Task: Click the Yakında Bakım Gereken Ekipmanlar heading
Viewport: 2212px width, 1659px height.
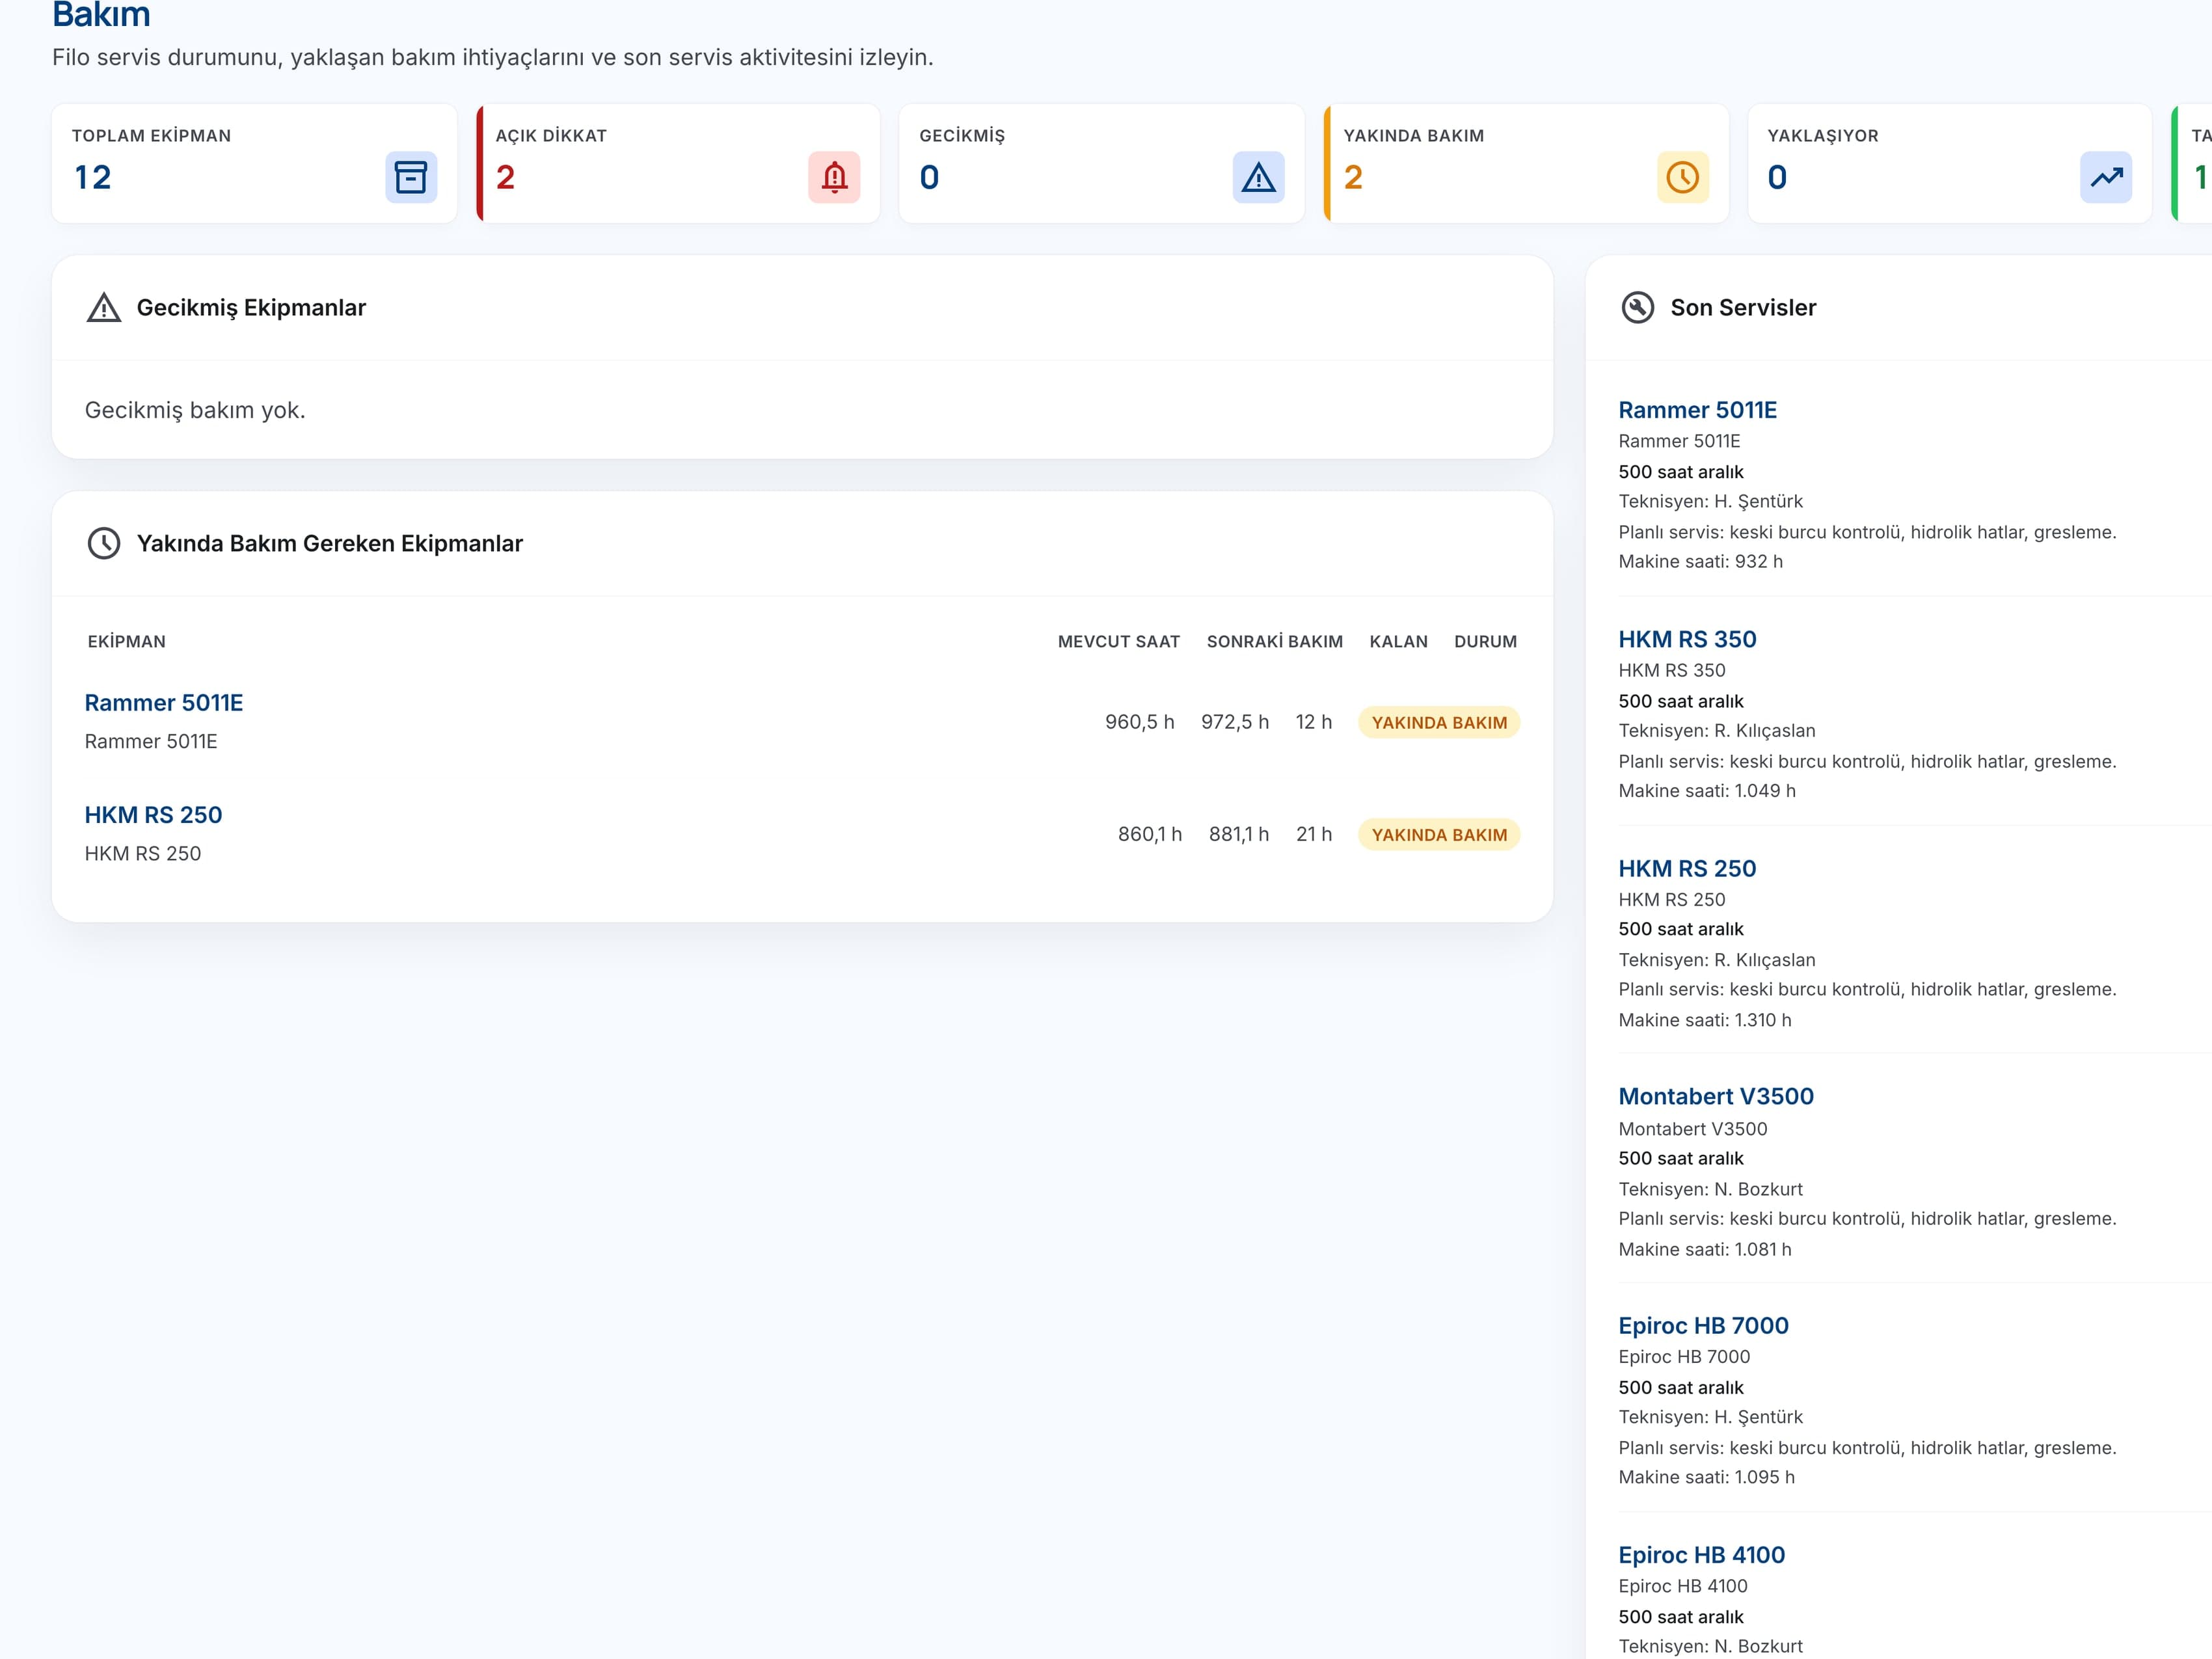Action: pos(330,544)
